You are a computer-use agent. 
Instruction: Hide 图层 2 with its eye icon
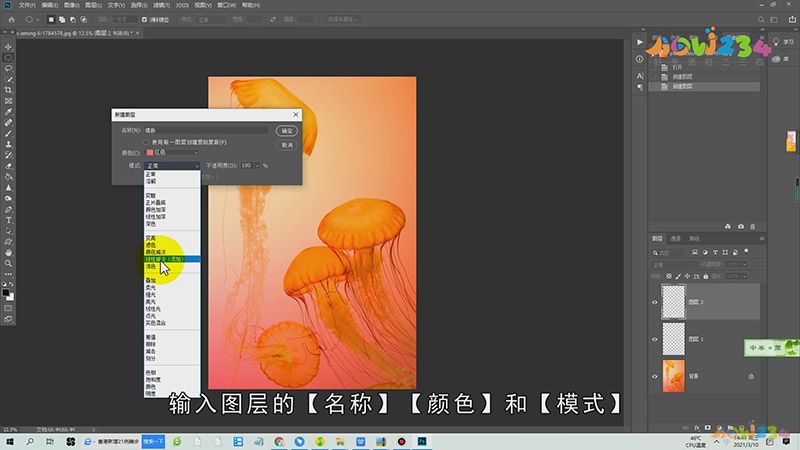coord(655,302)
